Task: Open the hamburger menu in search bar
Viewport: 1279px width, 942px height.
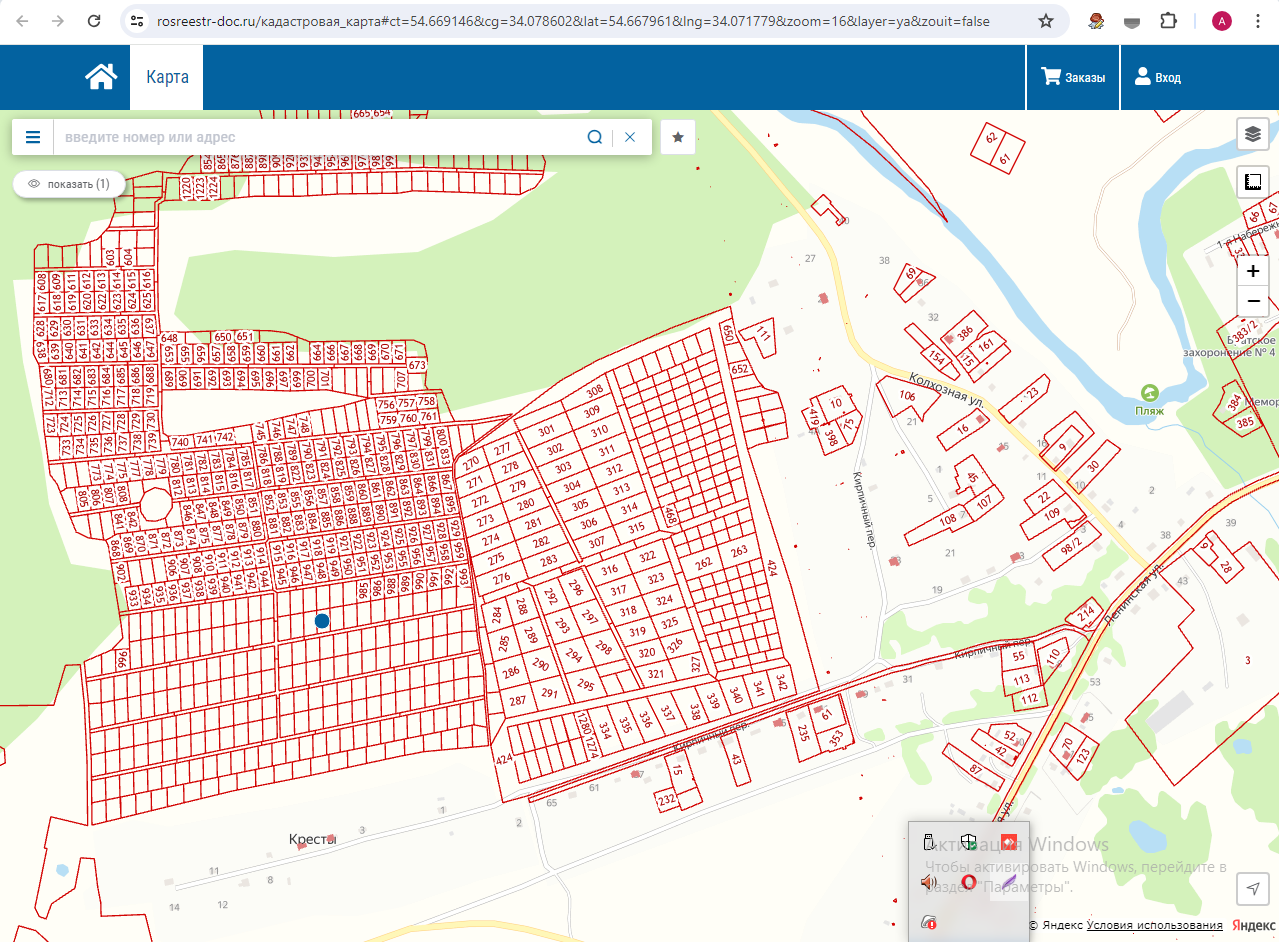Action: click(x=33, y=137)
